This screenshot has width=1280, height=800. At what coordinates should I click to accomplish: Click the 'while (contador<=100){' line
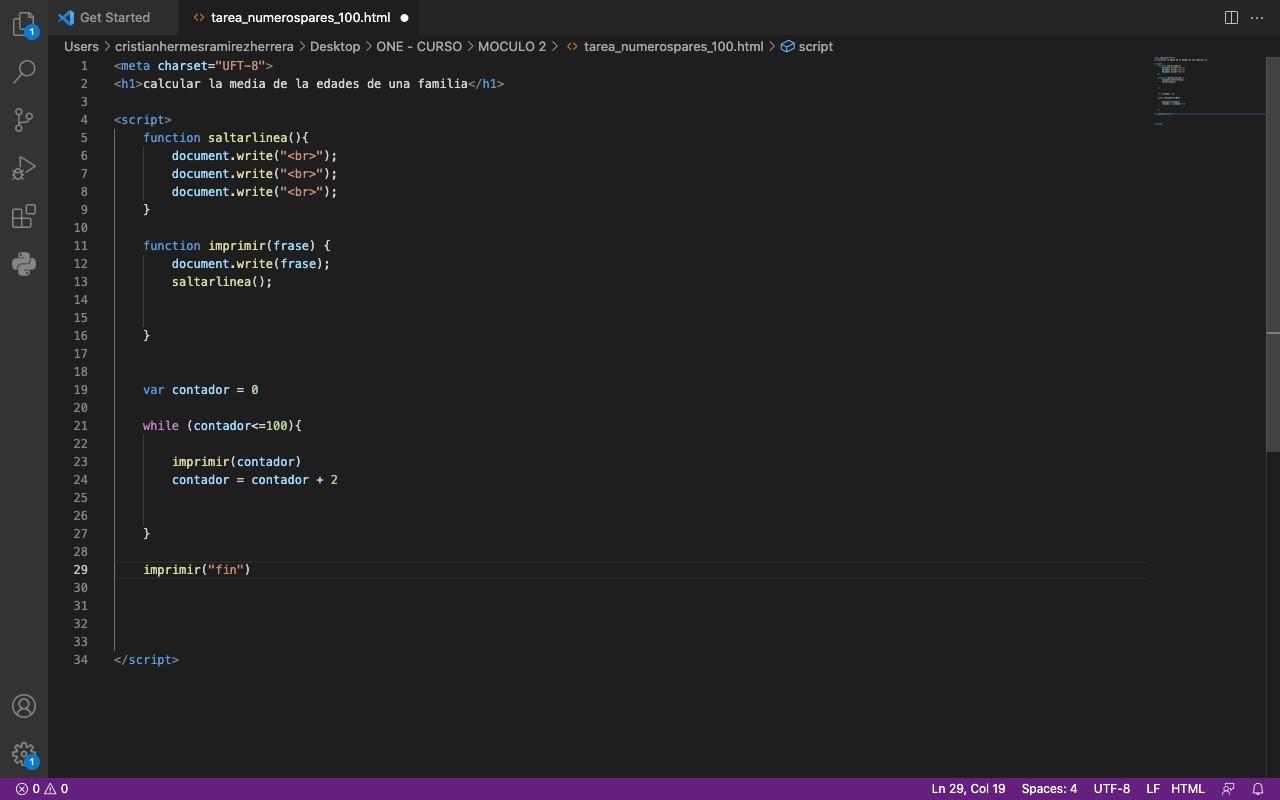point(222,426)
